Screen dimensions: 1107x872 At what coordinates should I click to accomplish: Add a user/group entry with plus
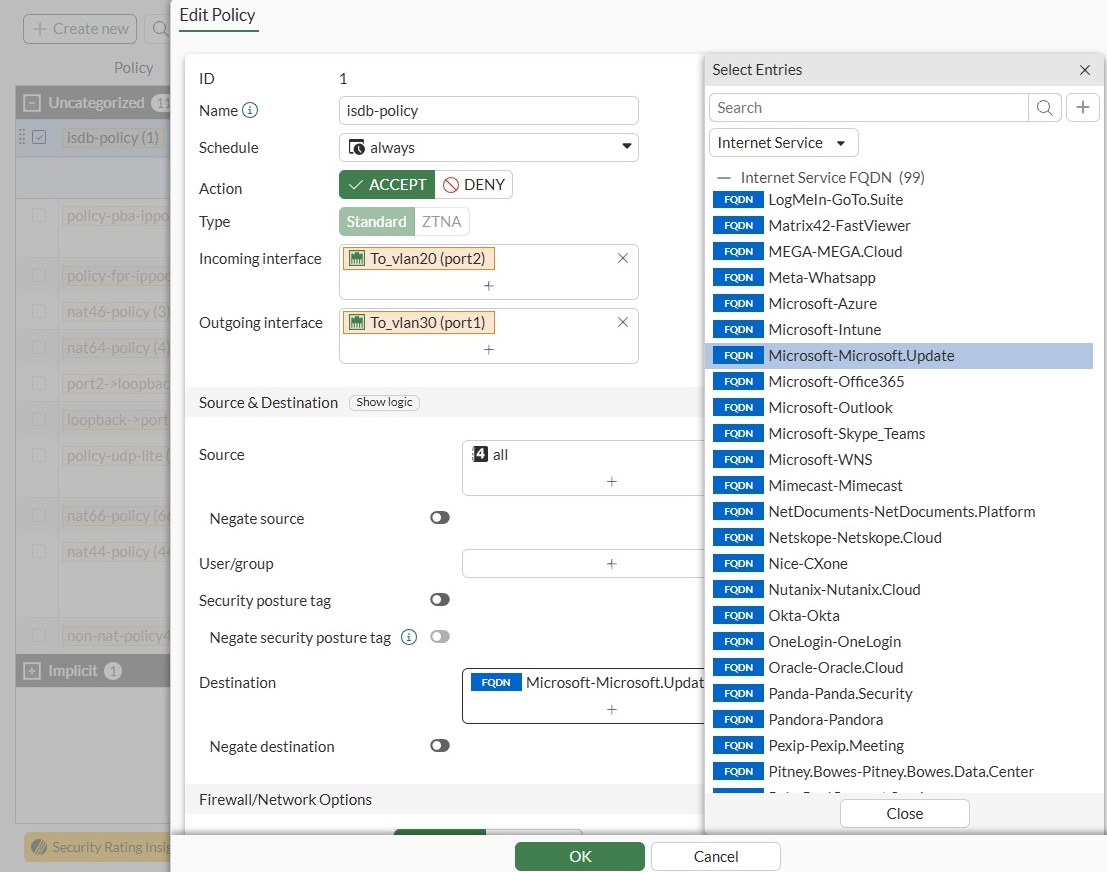[611, 563]
